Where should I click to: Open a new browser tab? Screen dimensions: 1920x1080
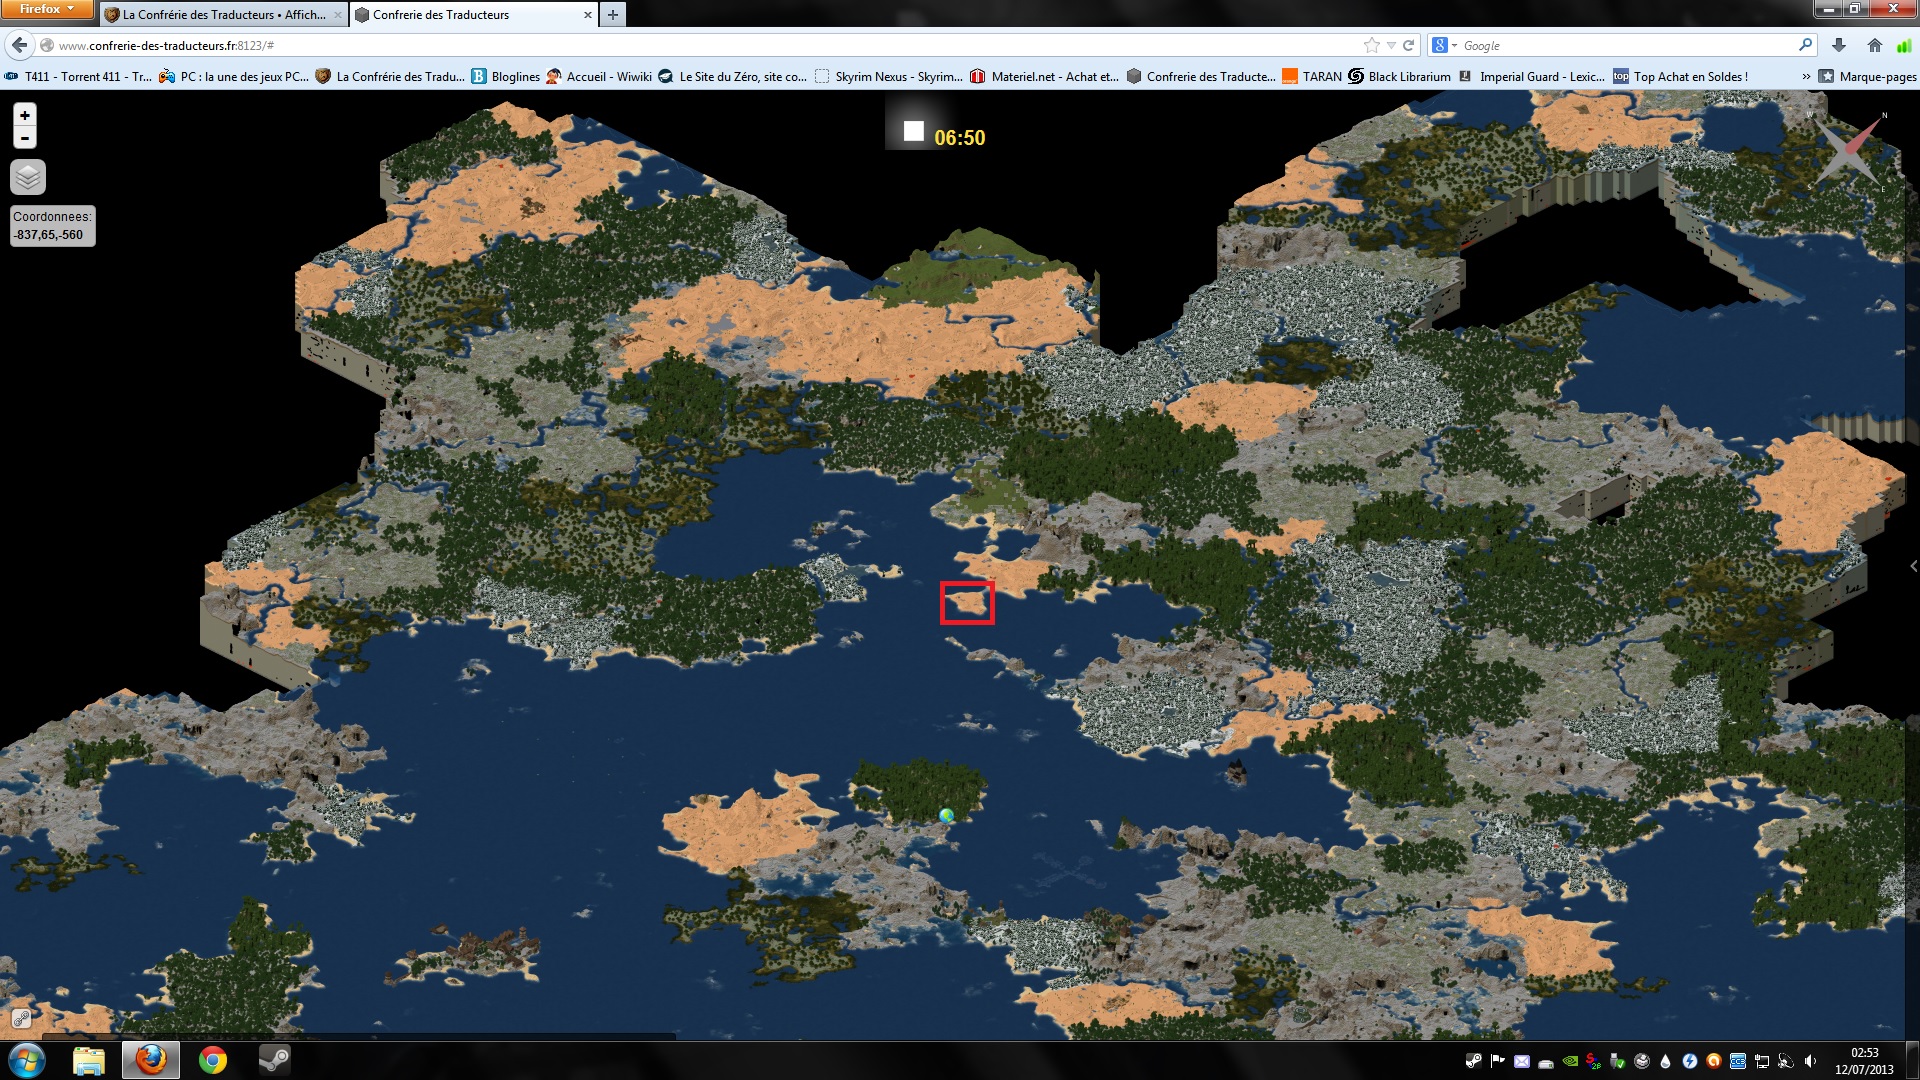tap(613, 15)
